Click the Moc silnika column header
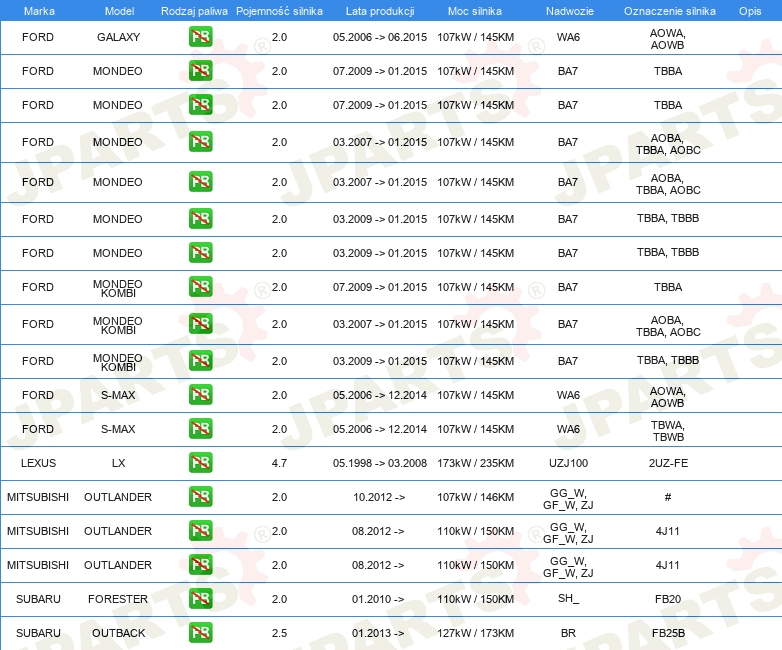Viewport: 782px width, 650px height. click(475, 11)
